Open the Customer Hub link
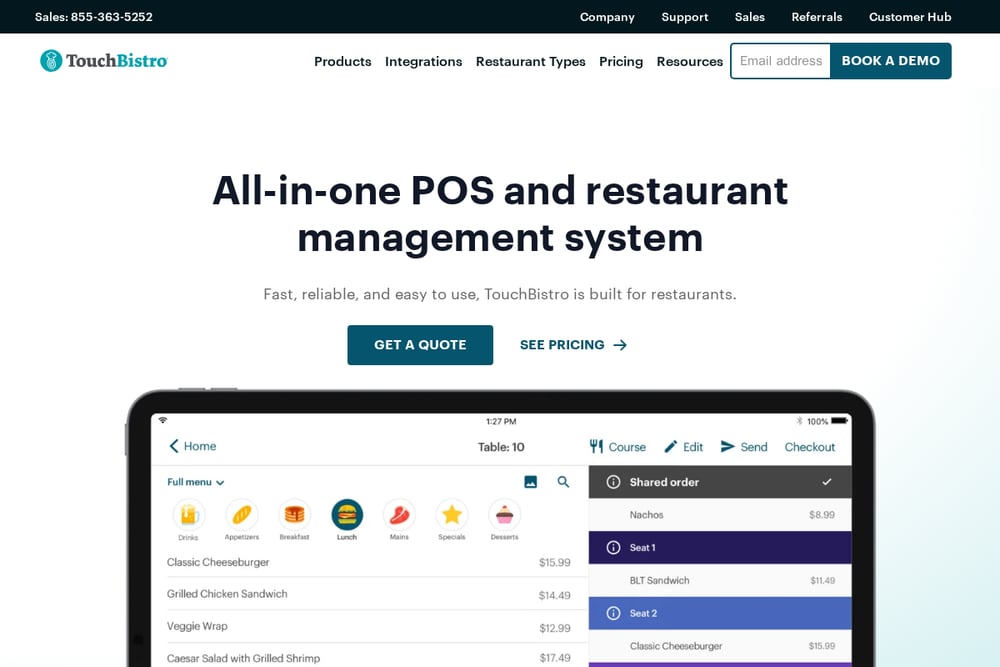Image resolution: width=1000 pixels, height=667 pixels. pos(910,17)
